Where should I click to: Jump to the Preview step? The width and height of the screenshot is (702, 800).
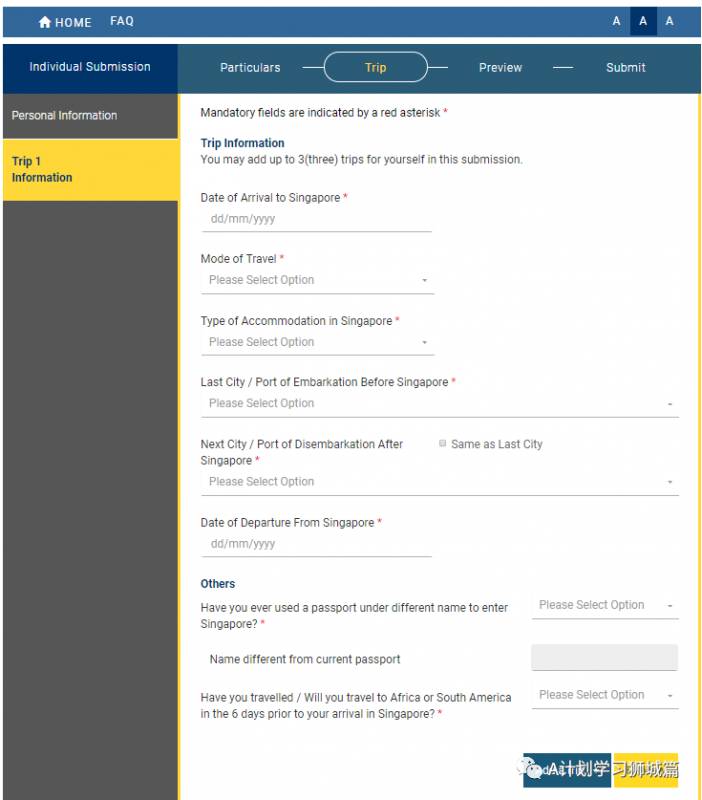pyautogui.click(x=500, y=68)
